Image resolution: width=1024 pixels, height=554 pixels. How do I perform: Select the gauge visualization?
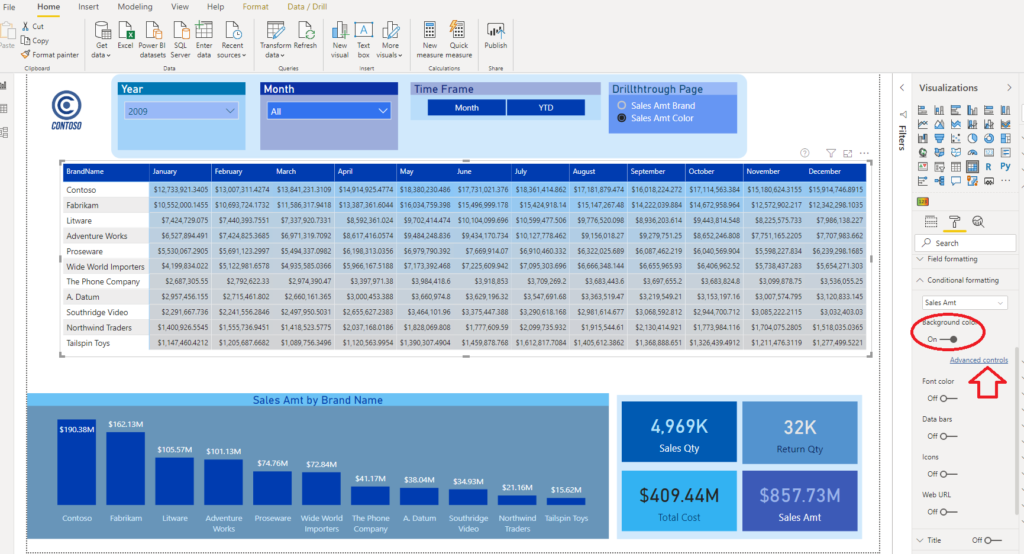coord(972,153)
